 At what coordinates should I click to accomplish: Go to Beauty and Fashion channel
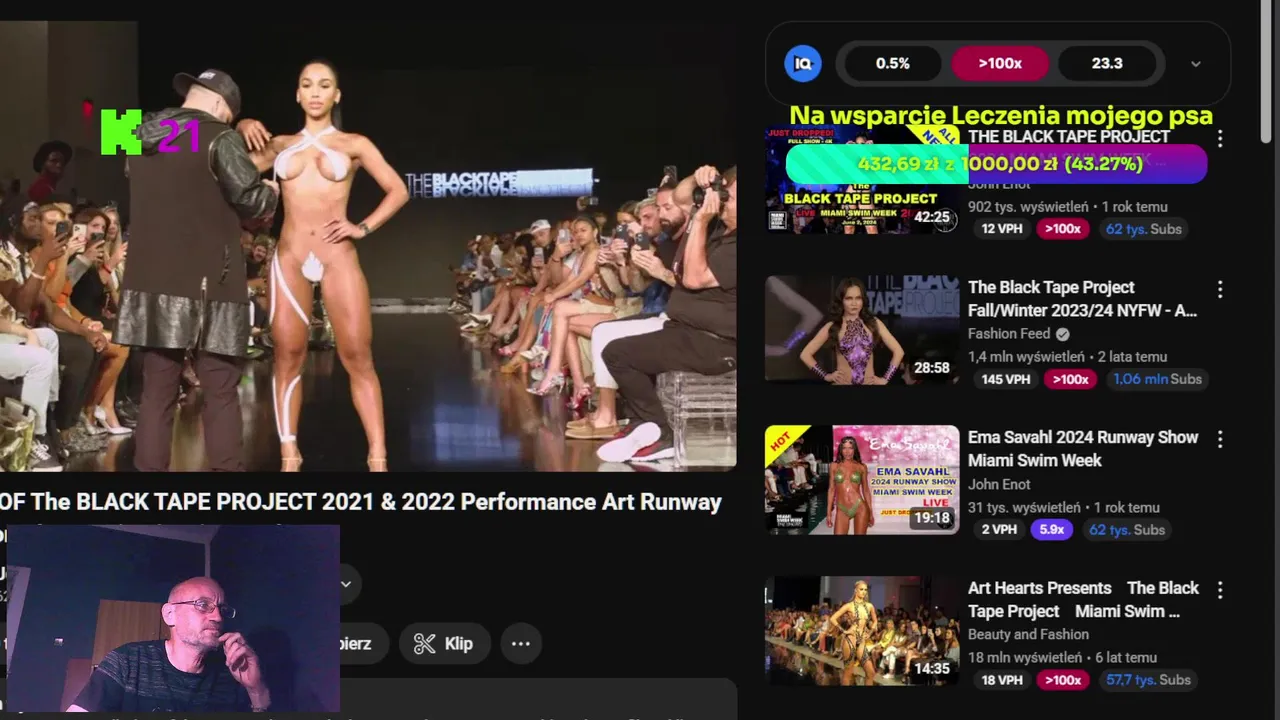pyautogui.click(x=1028, y=634)
